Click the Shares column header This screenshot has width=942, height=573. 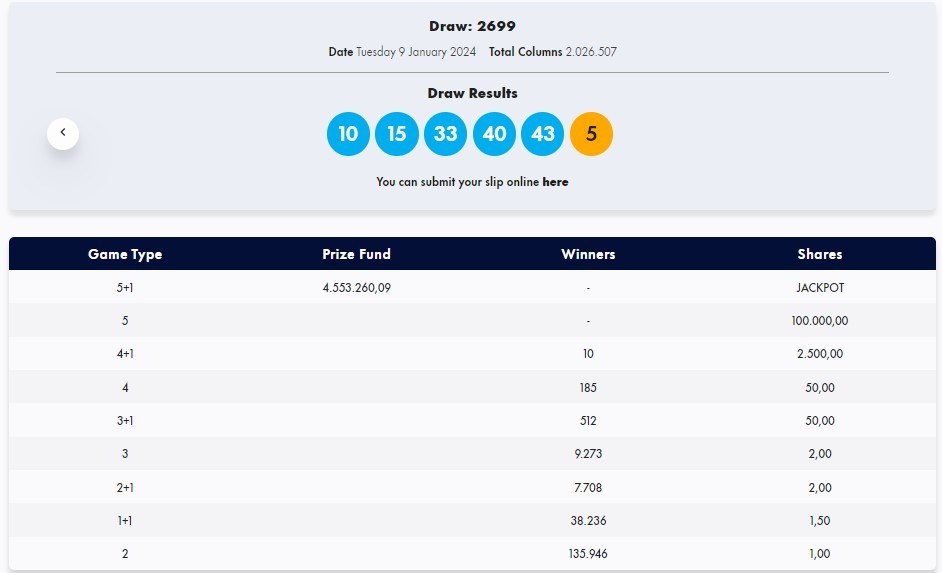pos(819,254)
